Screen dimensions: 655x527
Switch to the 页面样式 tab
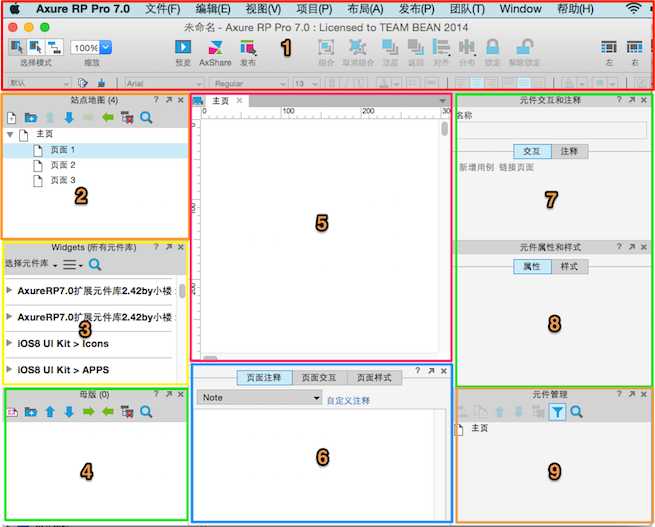coord(374,378)
